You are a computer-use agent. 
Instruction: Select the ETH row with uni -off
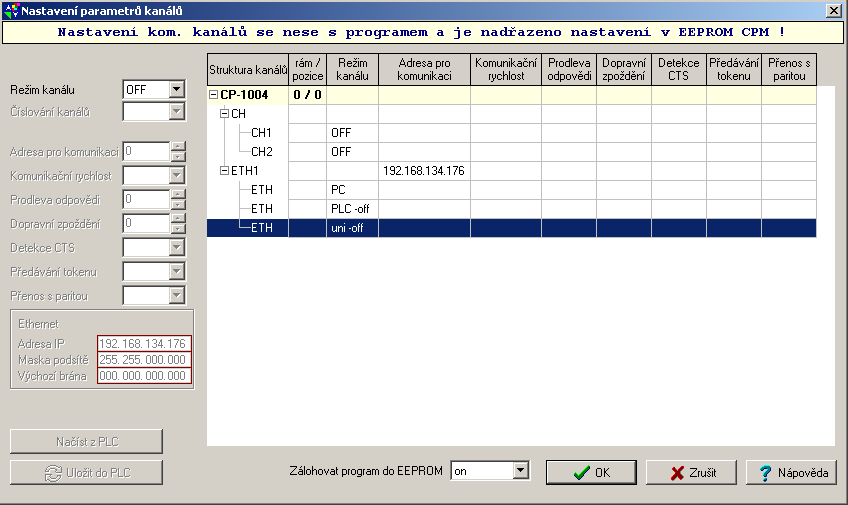pos(511,228)
